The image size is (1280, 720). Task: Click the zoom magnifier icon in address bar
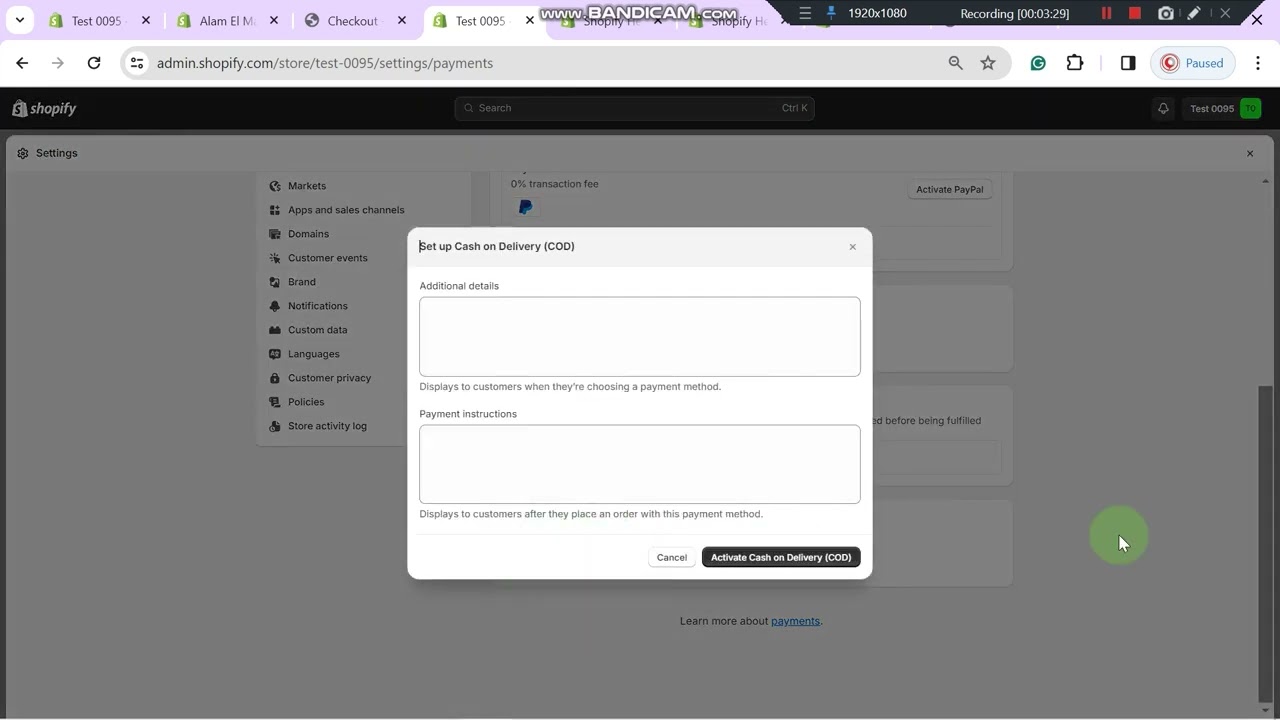tap(956, 63)
